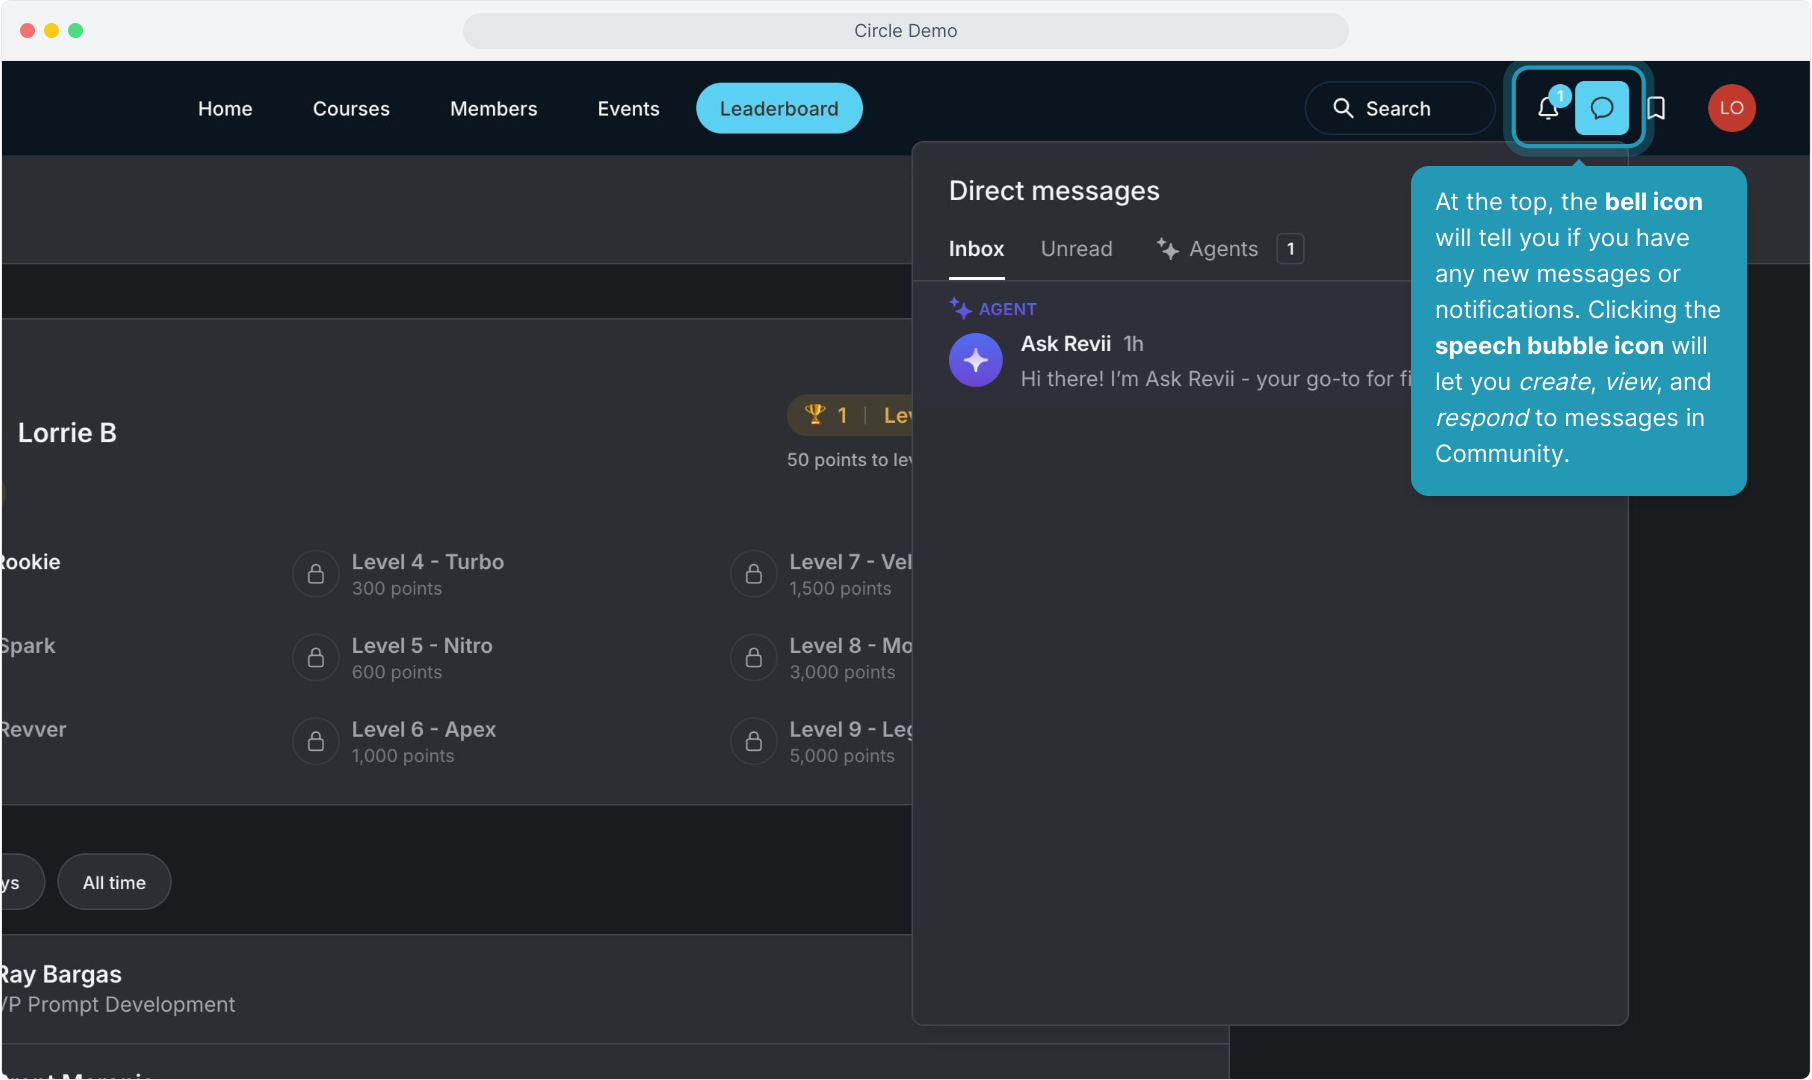Click the Search field
The height and width of the screenshot is (1080, 1812).
tap(1400, 108)
